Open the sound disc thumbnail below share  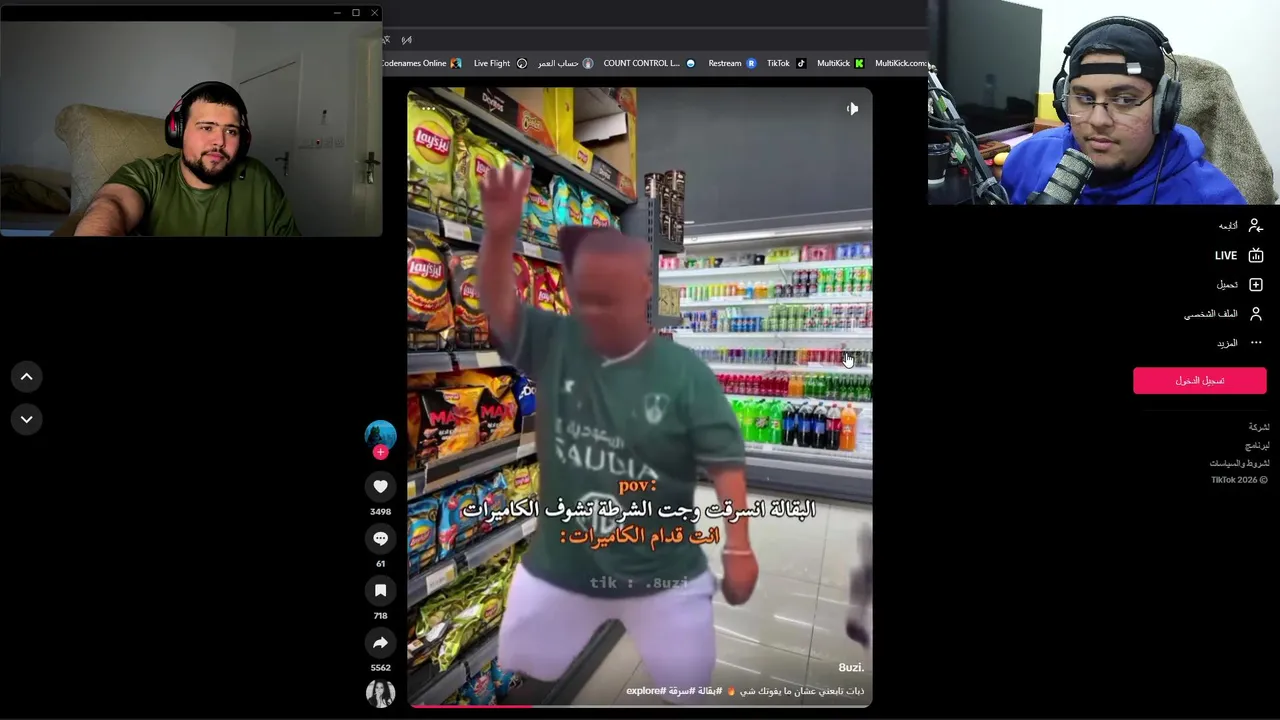(380, 692)
